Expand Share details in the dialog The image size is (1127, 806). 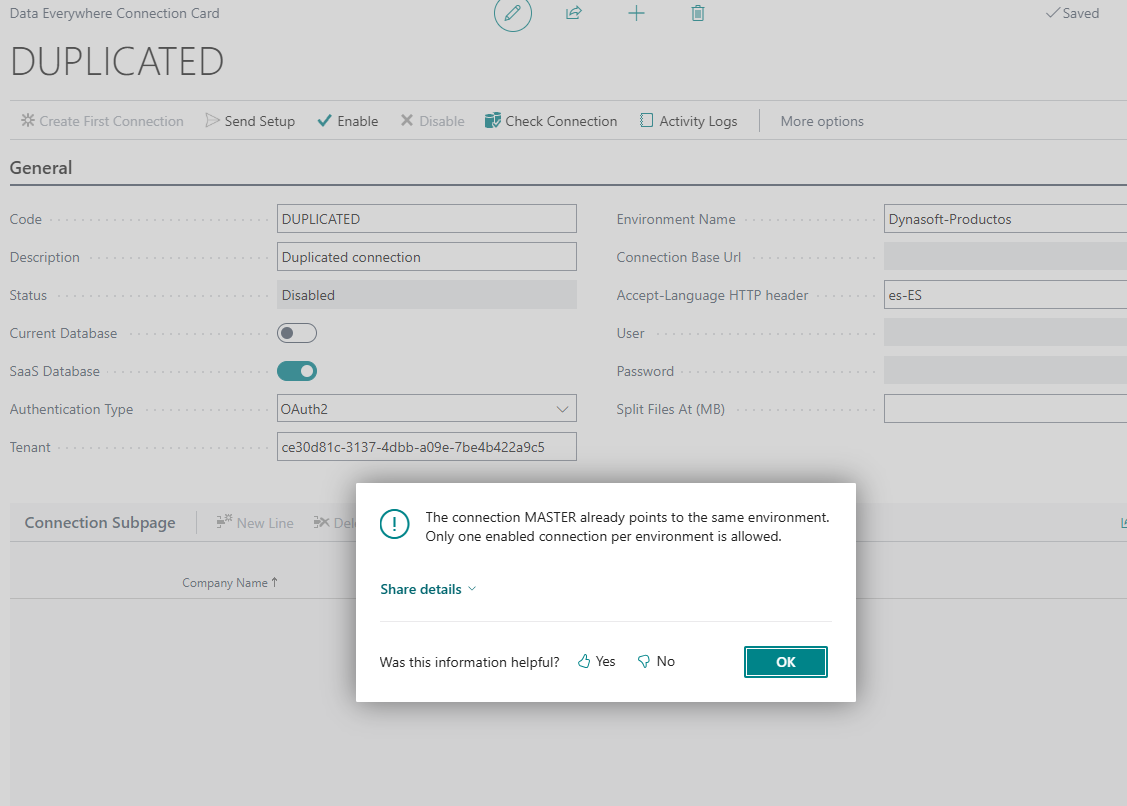428,590
